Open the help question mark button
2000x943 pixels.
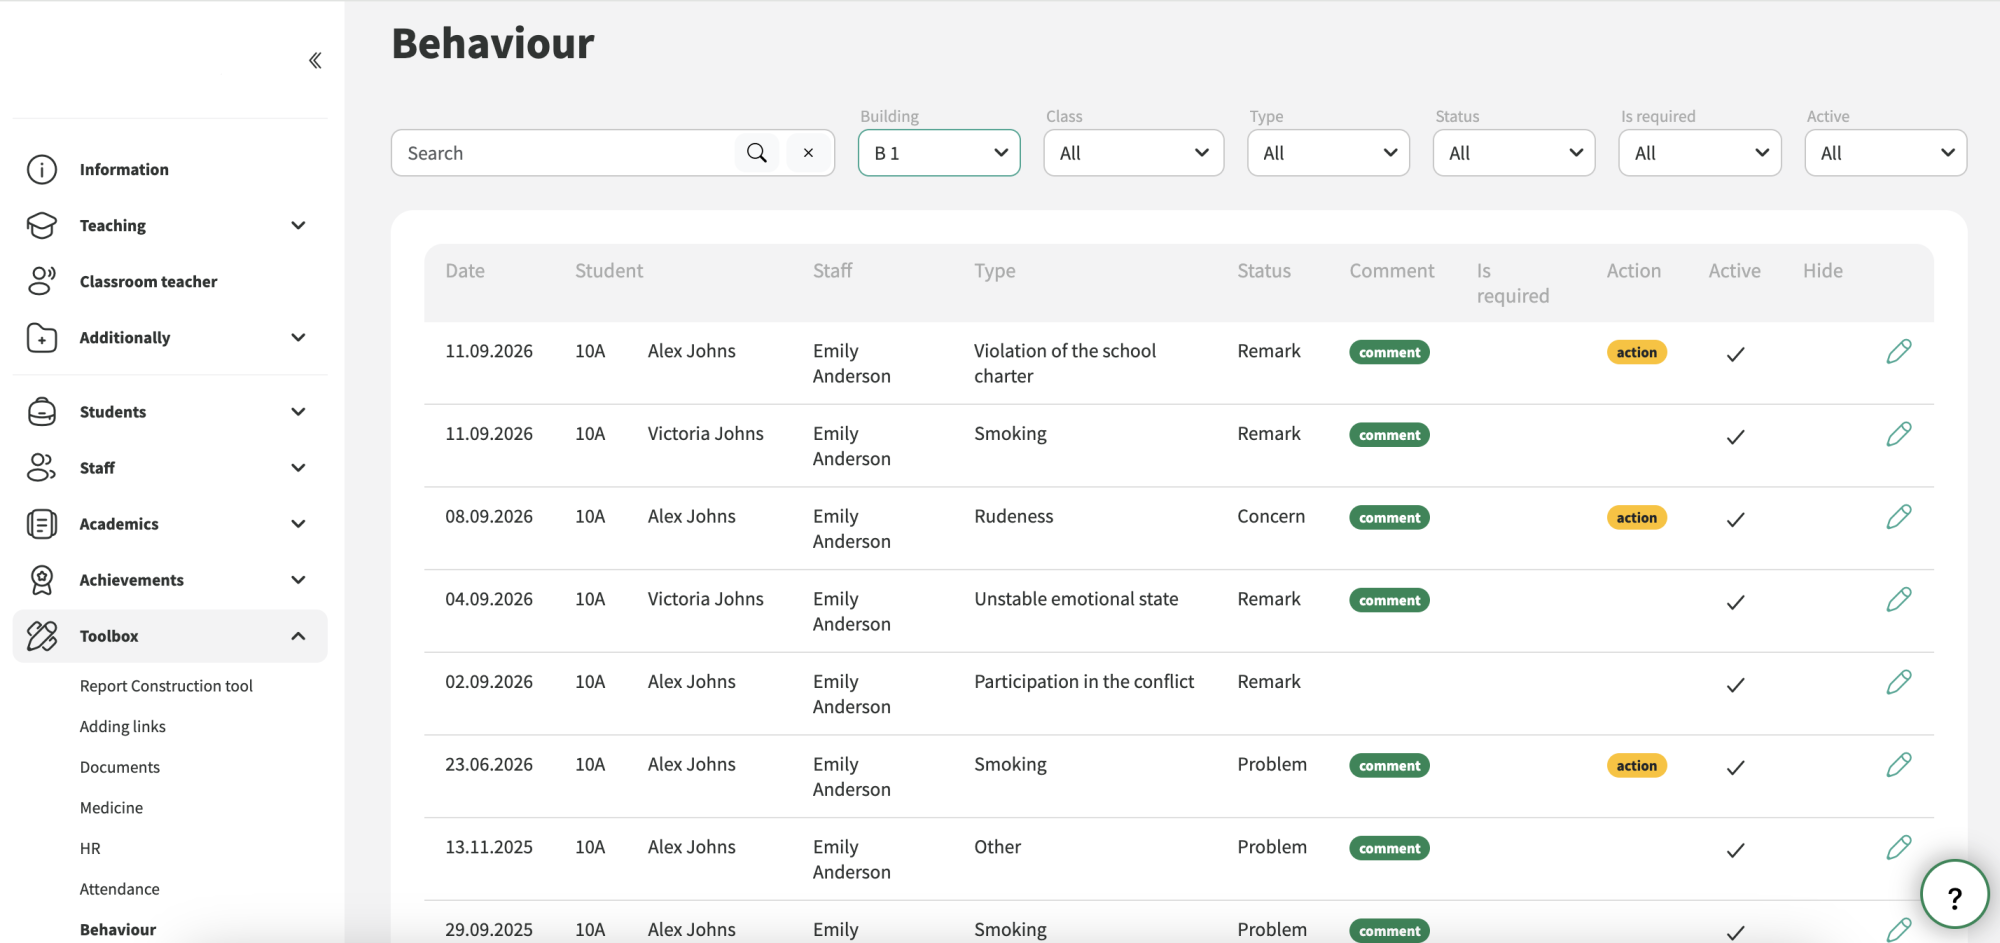coord(1954,895)
